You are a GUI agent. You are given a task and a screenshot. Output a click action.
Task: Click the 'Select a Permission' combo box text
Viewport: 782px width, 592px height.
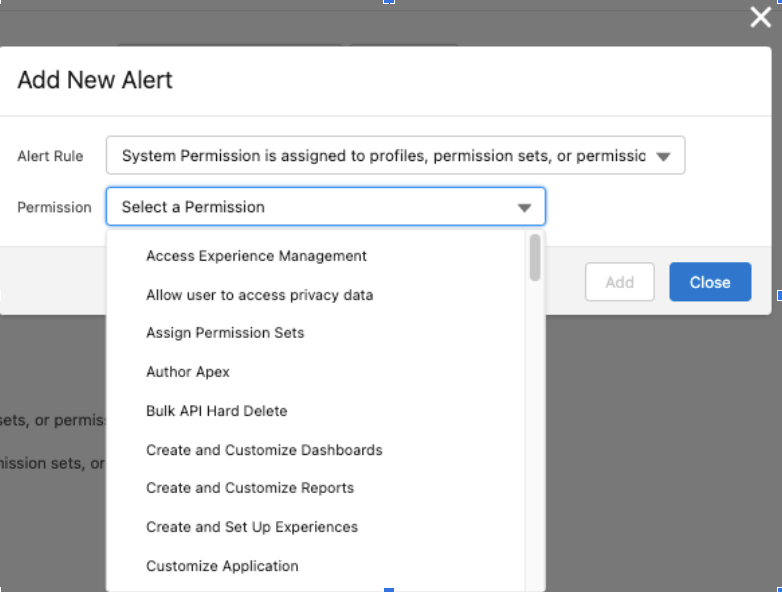(193, 207)
